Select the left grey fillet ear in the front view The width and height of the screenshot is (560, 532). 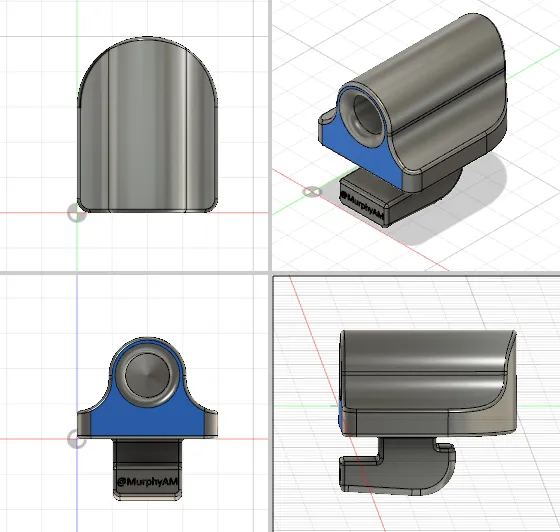click(84, 424)
